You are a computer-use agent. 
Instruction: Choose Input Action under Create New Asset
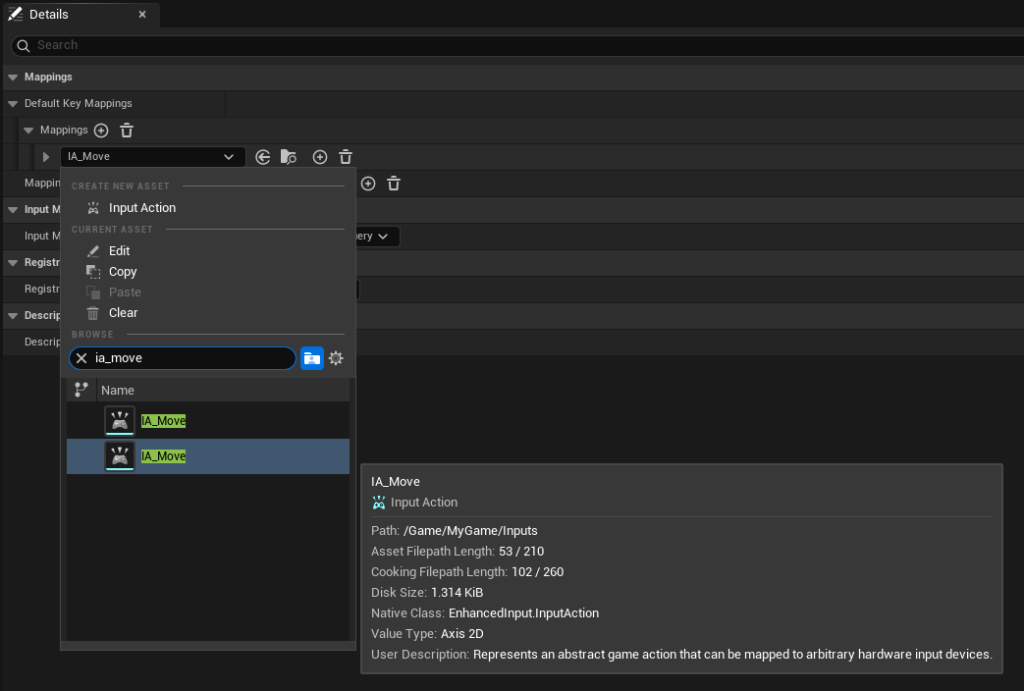click(x=142, y=208)
